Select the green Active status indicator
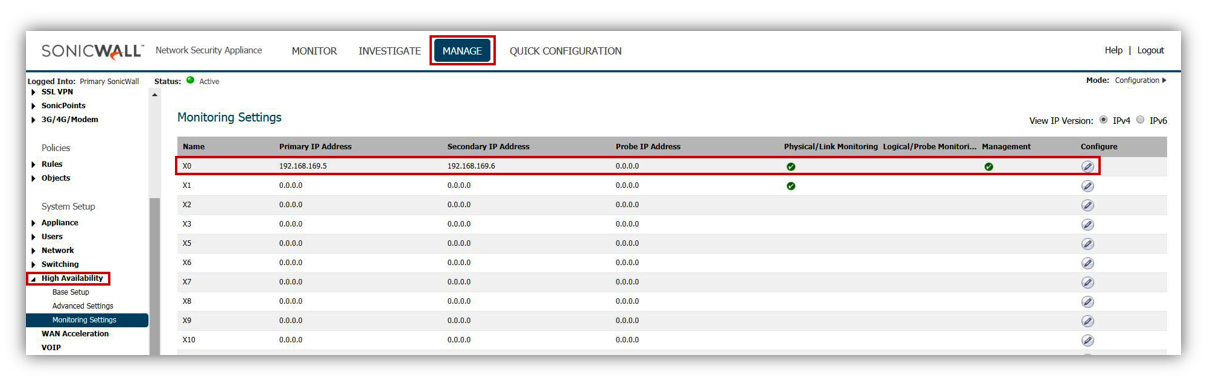The height and width of the screenshot is (383, 1208). (x=190, y=81)
